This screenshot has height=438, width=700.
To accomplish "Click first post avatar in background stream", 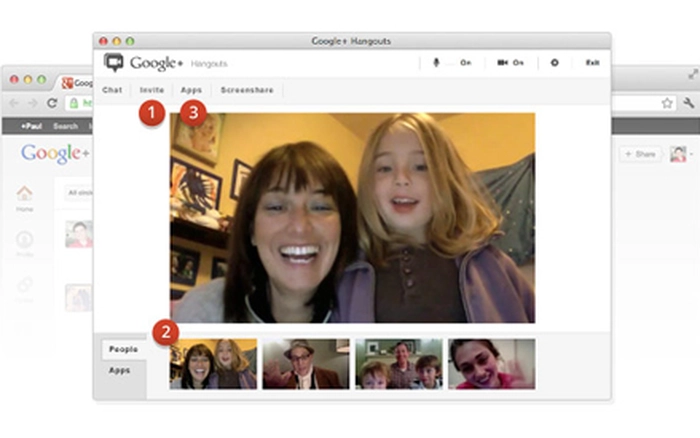I will [79, 234].
